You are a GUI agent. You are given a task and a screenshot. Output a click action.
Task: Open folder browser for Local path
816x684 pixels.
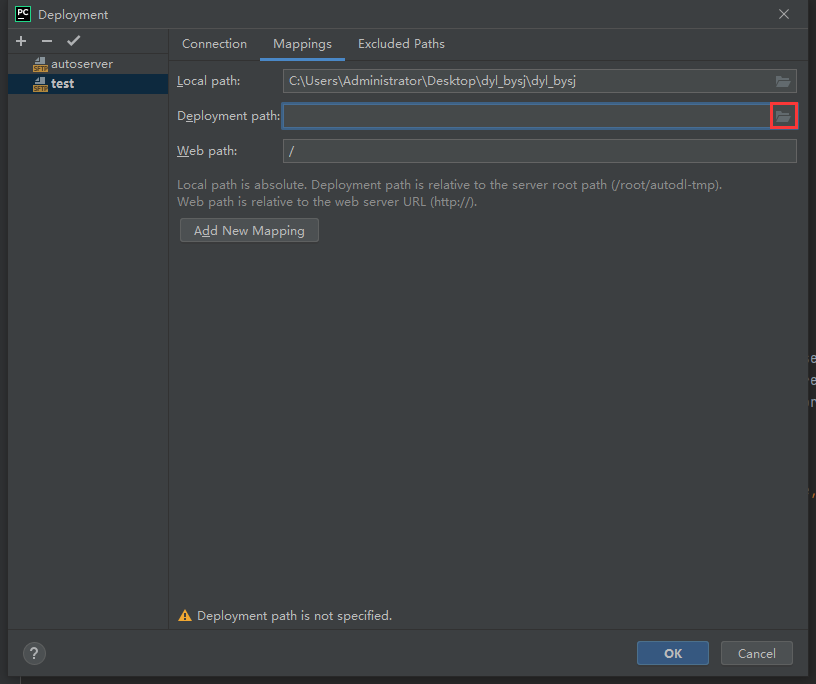[784, 80]
